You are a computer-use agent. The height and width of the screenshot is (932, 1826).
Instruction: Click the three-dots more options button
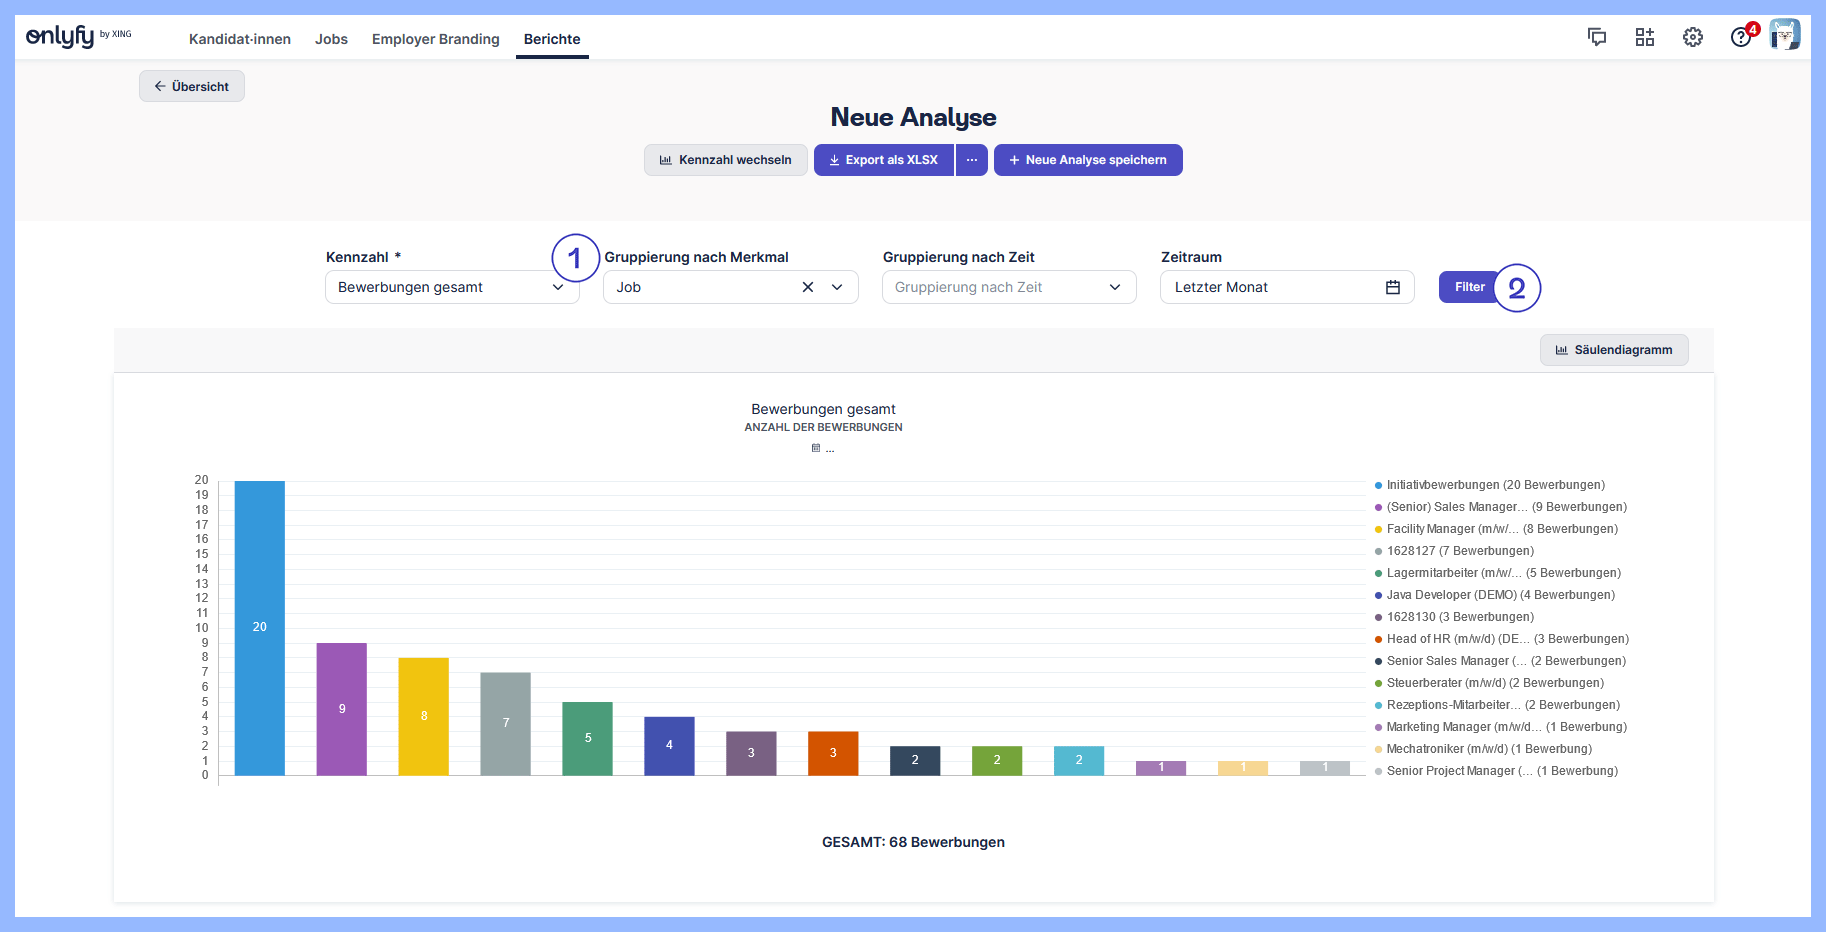(x=972, y=160)
